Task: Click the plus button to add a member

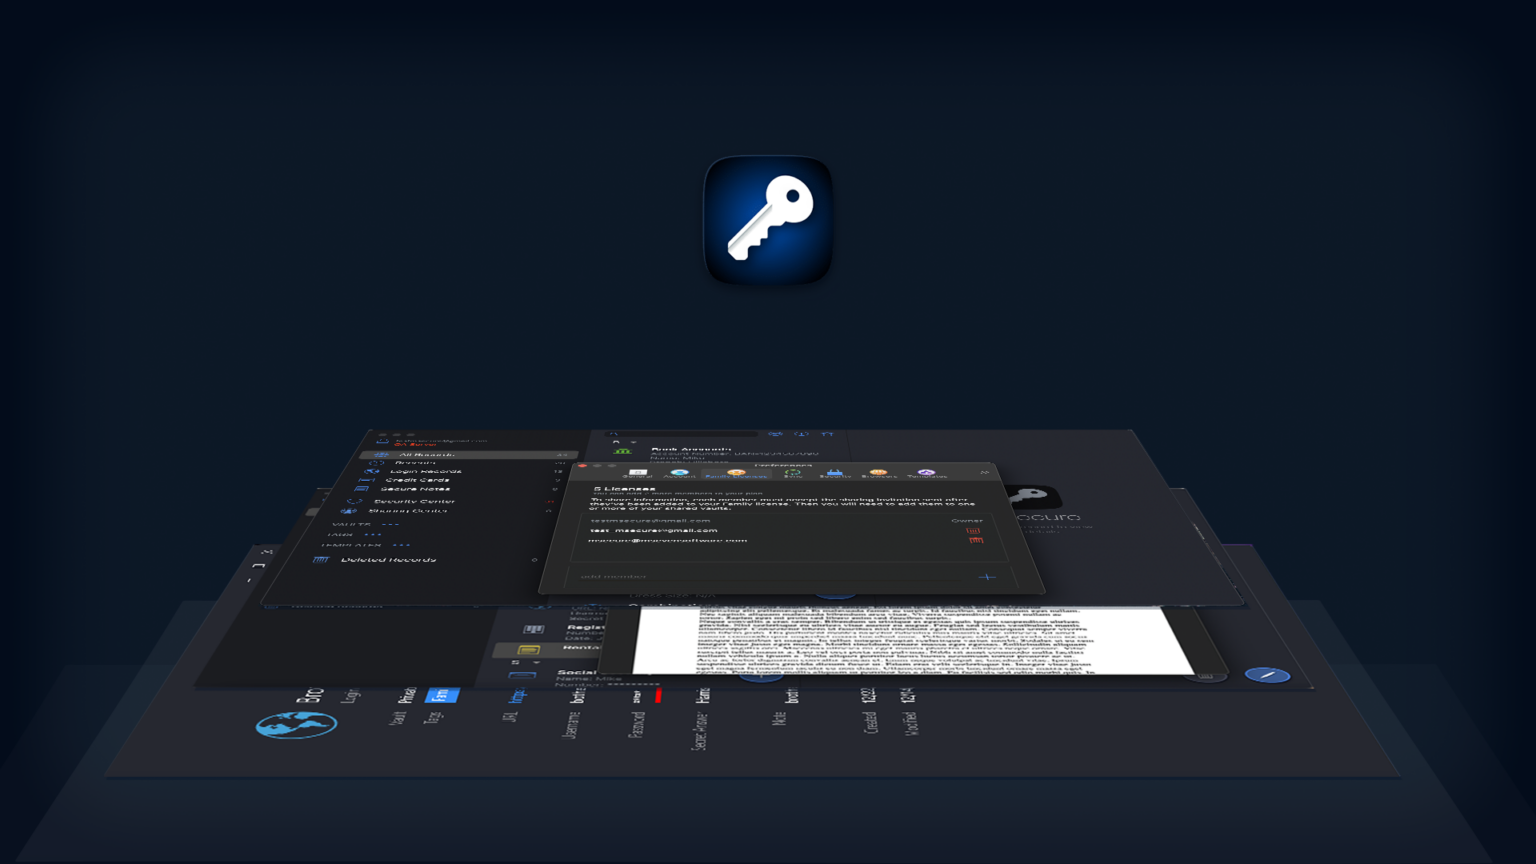Action: tap(987, 577)
